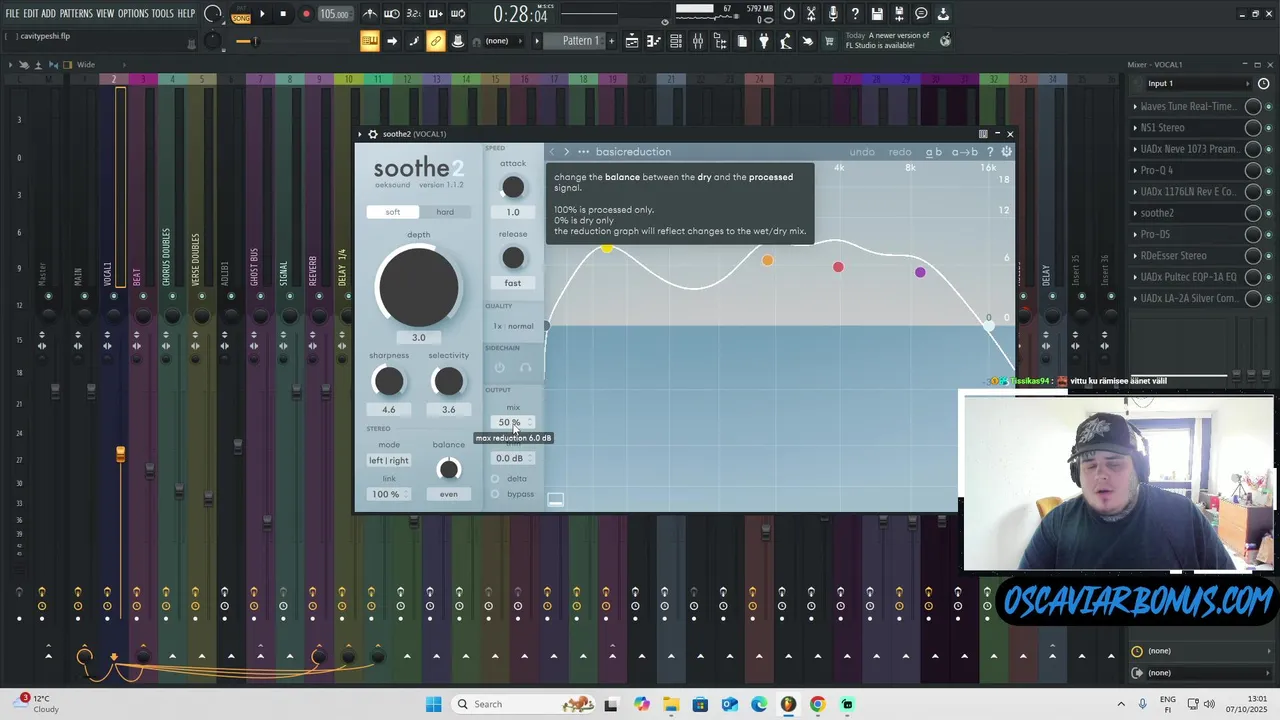Click the soothe2 balance knob
Viewport: 1280px width, 720px height.
(x=449, y=469)
